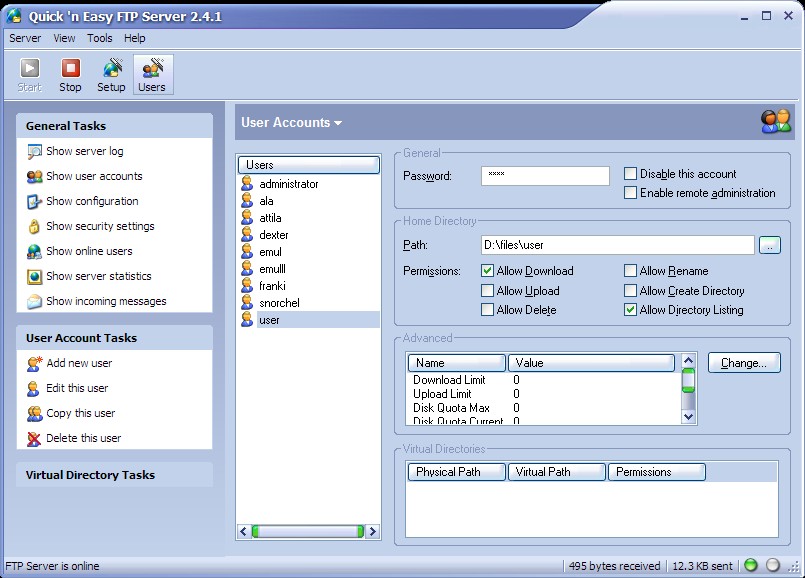Open the User Accounts dropdown arrow
805x578 pixels.
point(338,123)
